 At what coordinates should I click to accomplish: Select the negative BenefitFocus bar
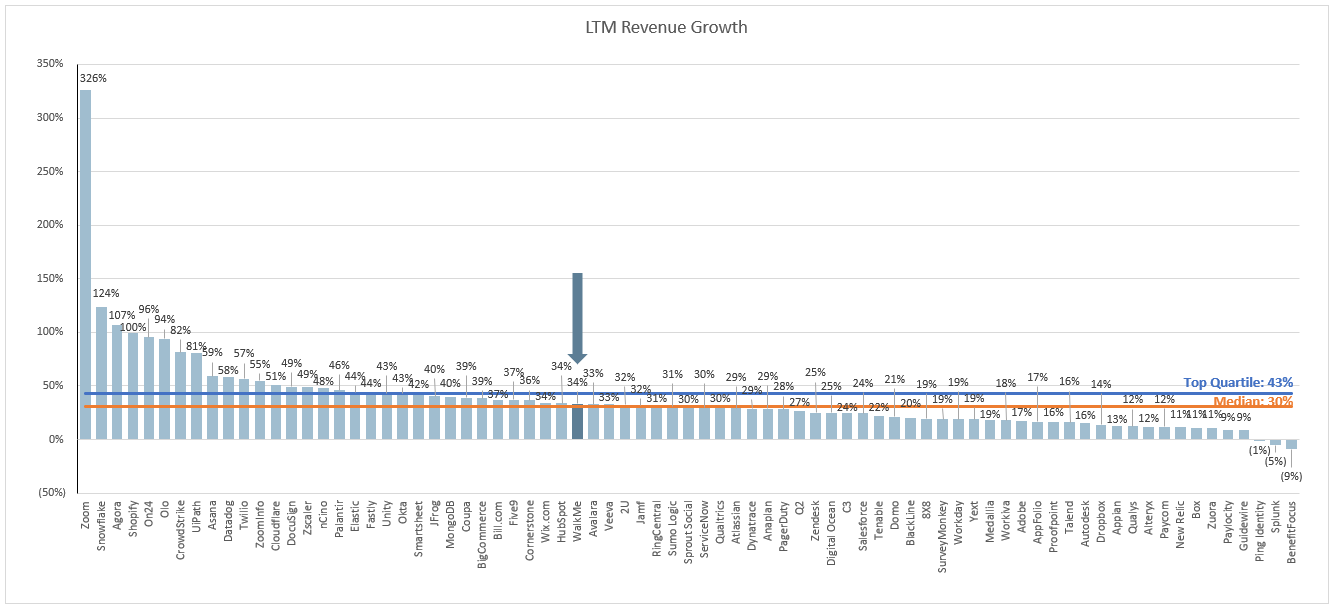point(1291,444)
